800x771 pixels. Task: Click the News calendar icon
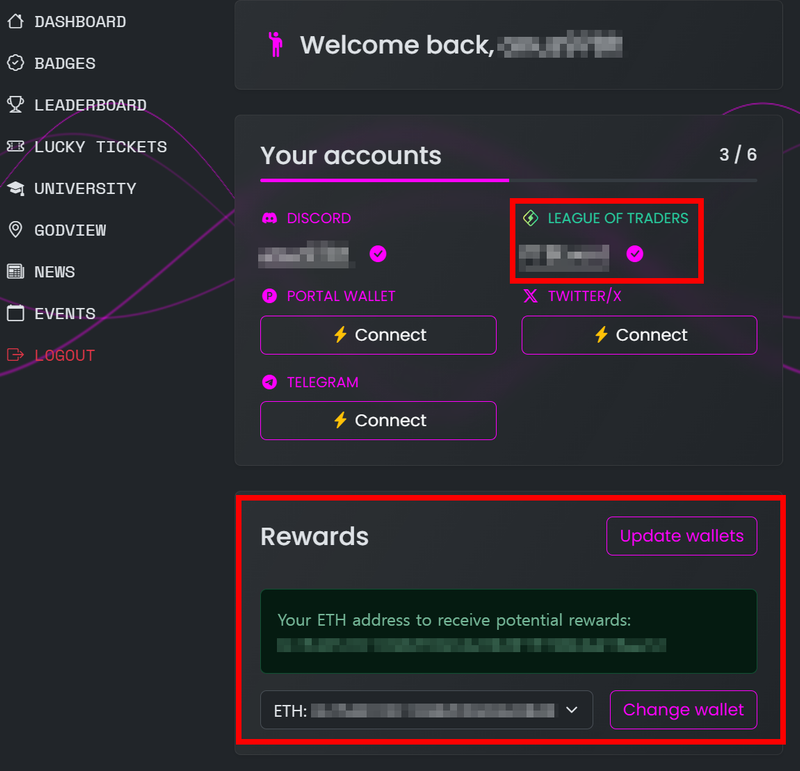[16, 271]
